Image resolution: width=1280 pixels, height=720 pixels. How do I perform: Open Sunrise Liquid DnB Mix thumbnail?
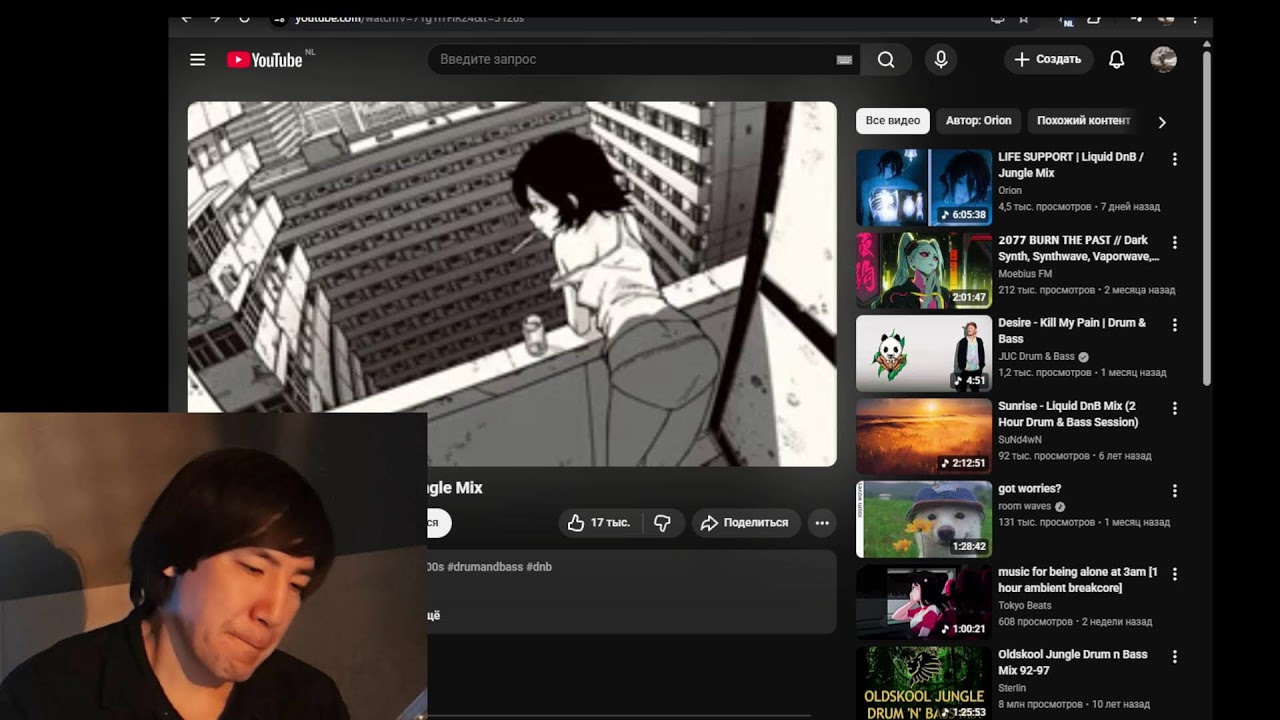(923, 437)
